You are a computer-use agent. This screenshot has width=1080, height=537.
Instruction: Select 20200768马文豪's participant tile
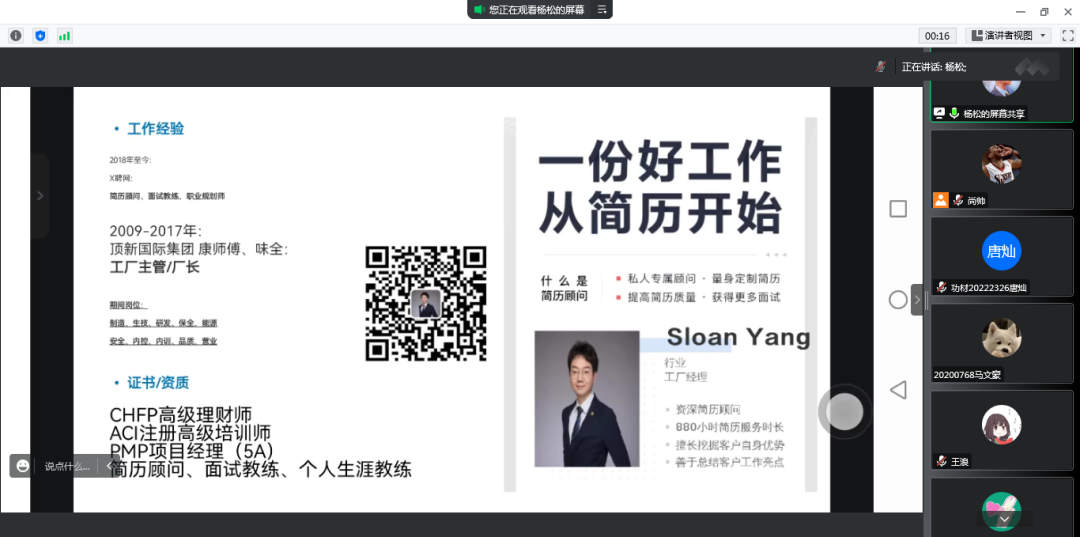tap(1002, 342)
